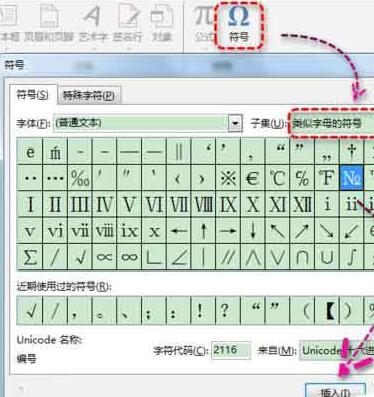
Task: Select the ∩ intersection symbol cell
Action: click(302, 257)
